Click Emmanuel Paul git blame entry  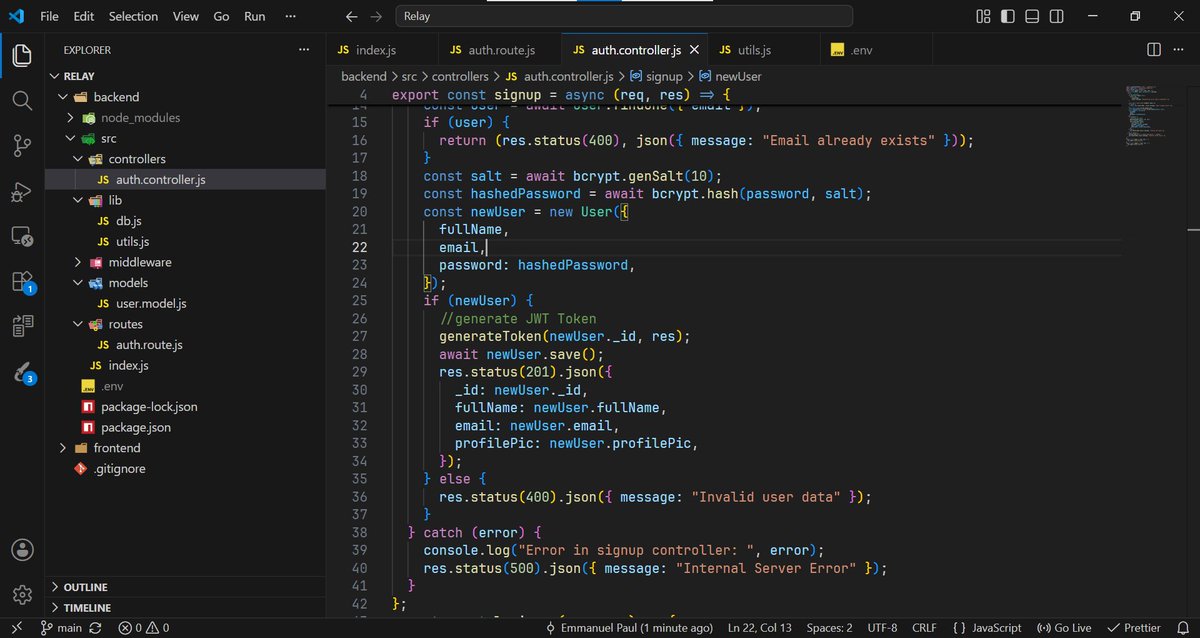(630, 628)
